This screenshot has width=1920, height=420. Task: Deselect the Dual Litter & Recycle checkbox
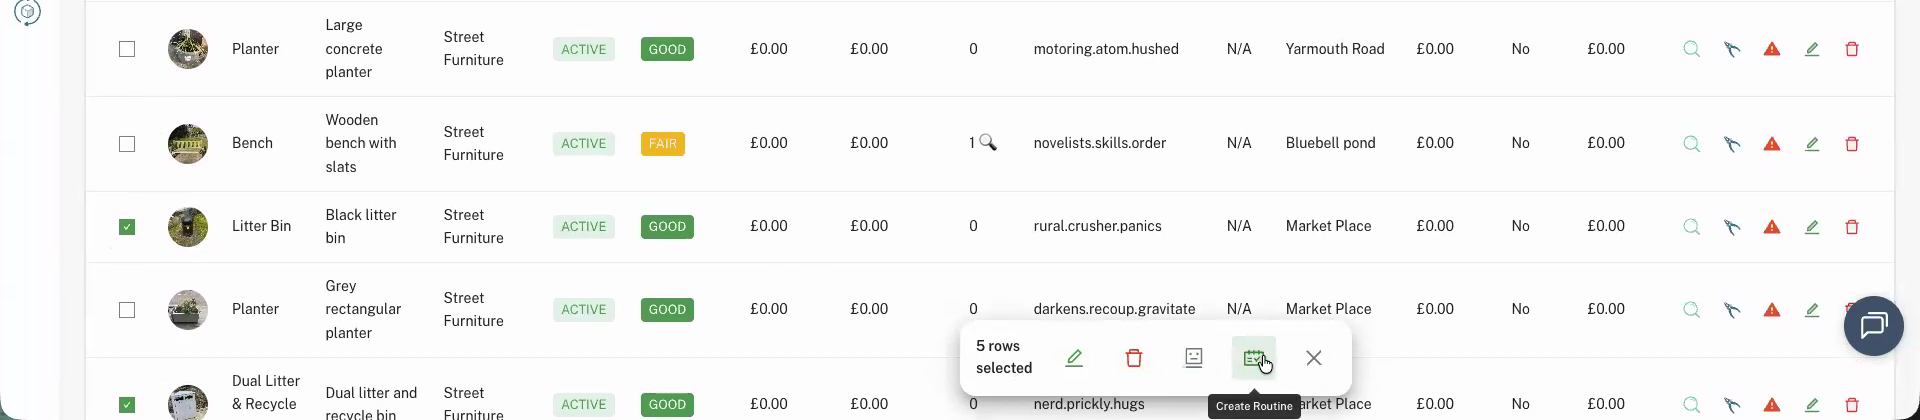[127, 405]
